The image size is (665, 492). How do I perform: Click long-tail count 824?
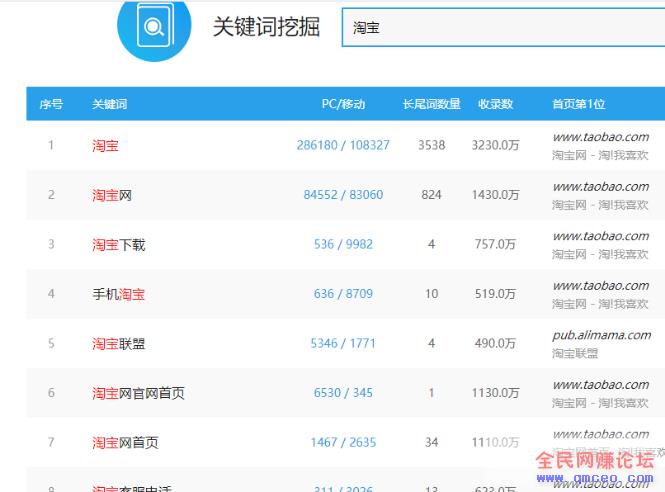click(x=431, y=195)
